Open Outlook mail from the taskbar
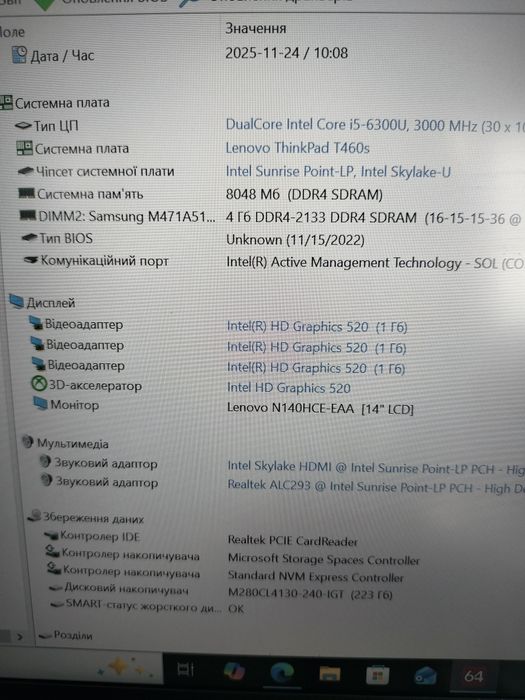525x700 pixels. 425,676
